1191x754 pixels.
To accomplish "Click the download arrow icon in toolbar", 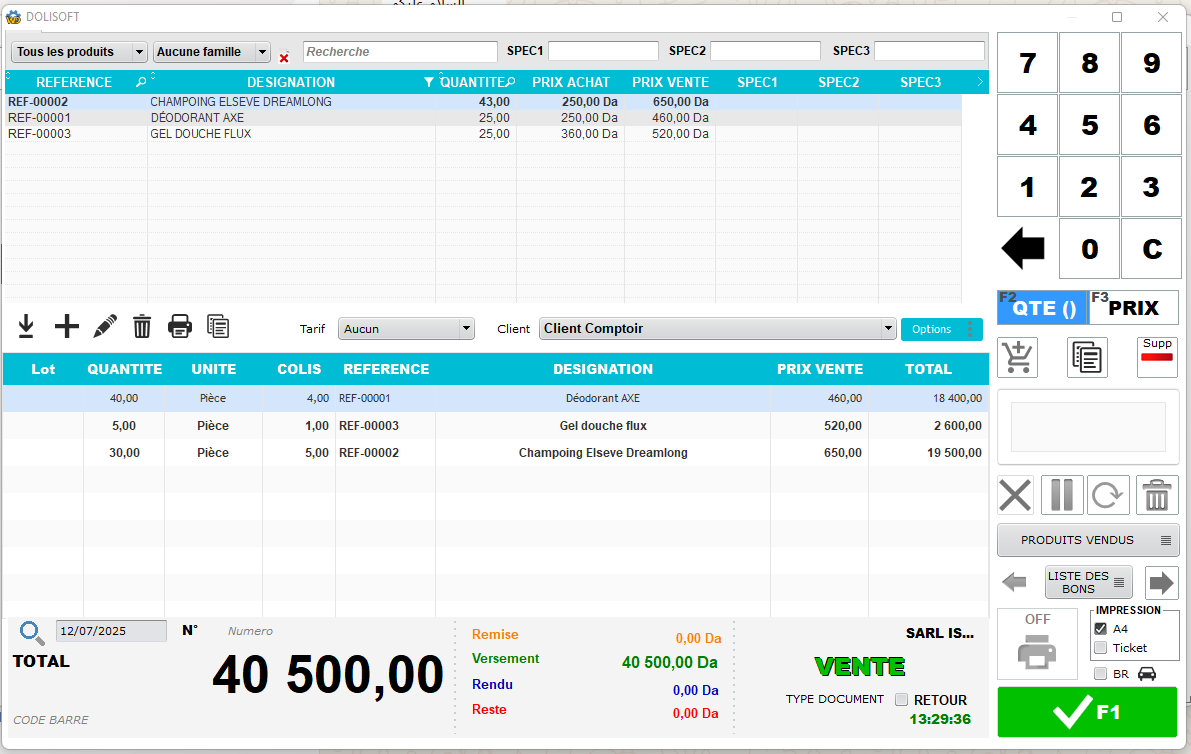I will (26, 326).
